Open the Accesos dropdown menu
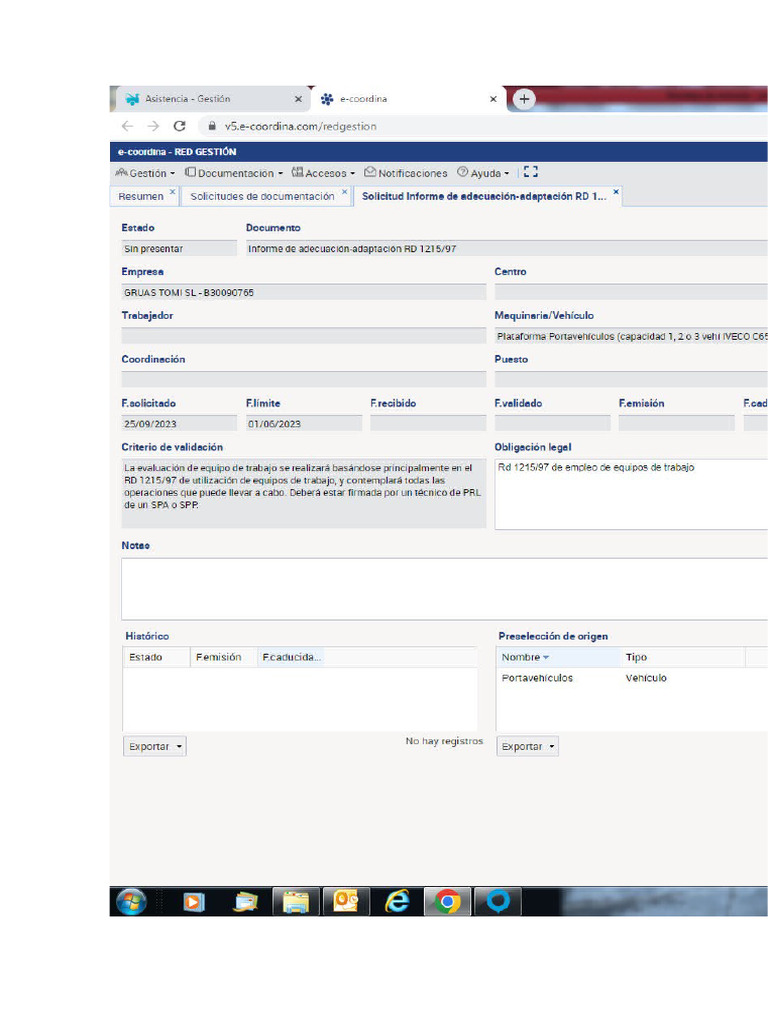Viewport: 768px width, 1024px height. [324, 173]
